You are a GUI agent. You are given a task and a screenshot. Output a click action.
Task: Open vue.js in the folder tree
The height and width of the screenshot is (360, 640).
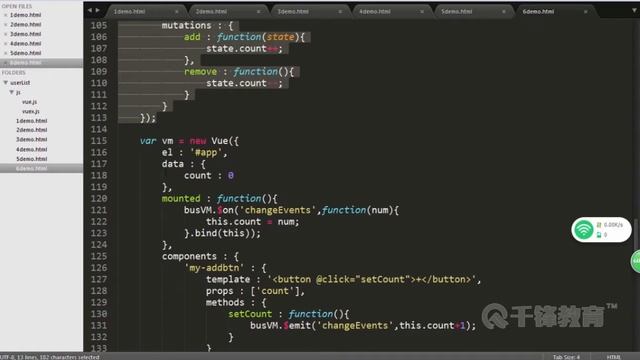click(x=29, y=102)
